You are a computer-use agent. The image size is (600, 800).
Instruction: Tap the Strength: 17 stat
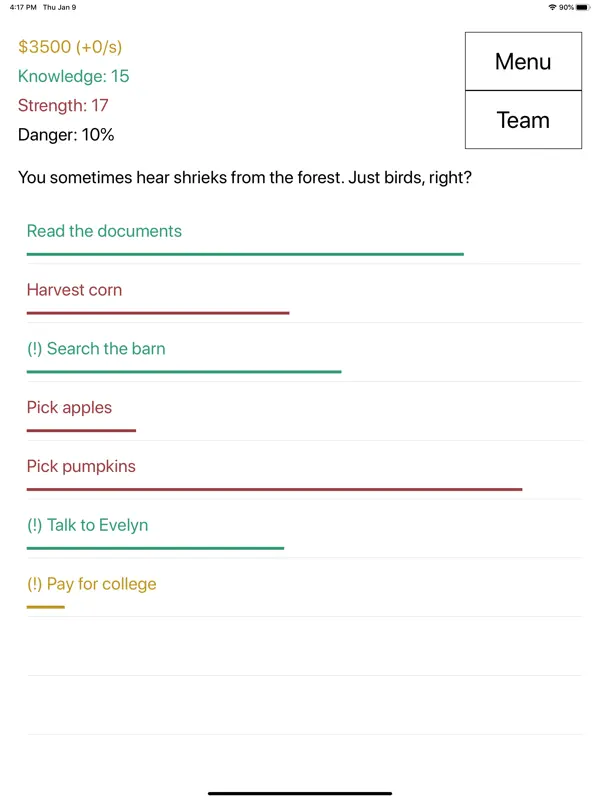pyautogui.click(x=63, y=105)
